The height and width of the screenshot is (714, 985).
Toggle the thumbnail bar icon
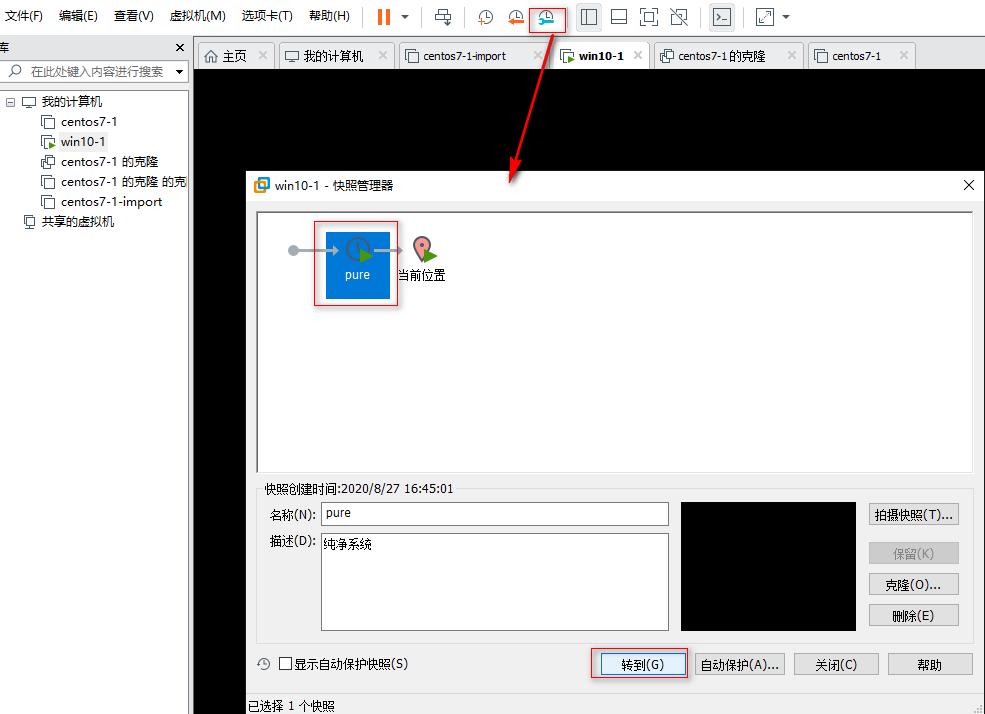tap(619, 17)
